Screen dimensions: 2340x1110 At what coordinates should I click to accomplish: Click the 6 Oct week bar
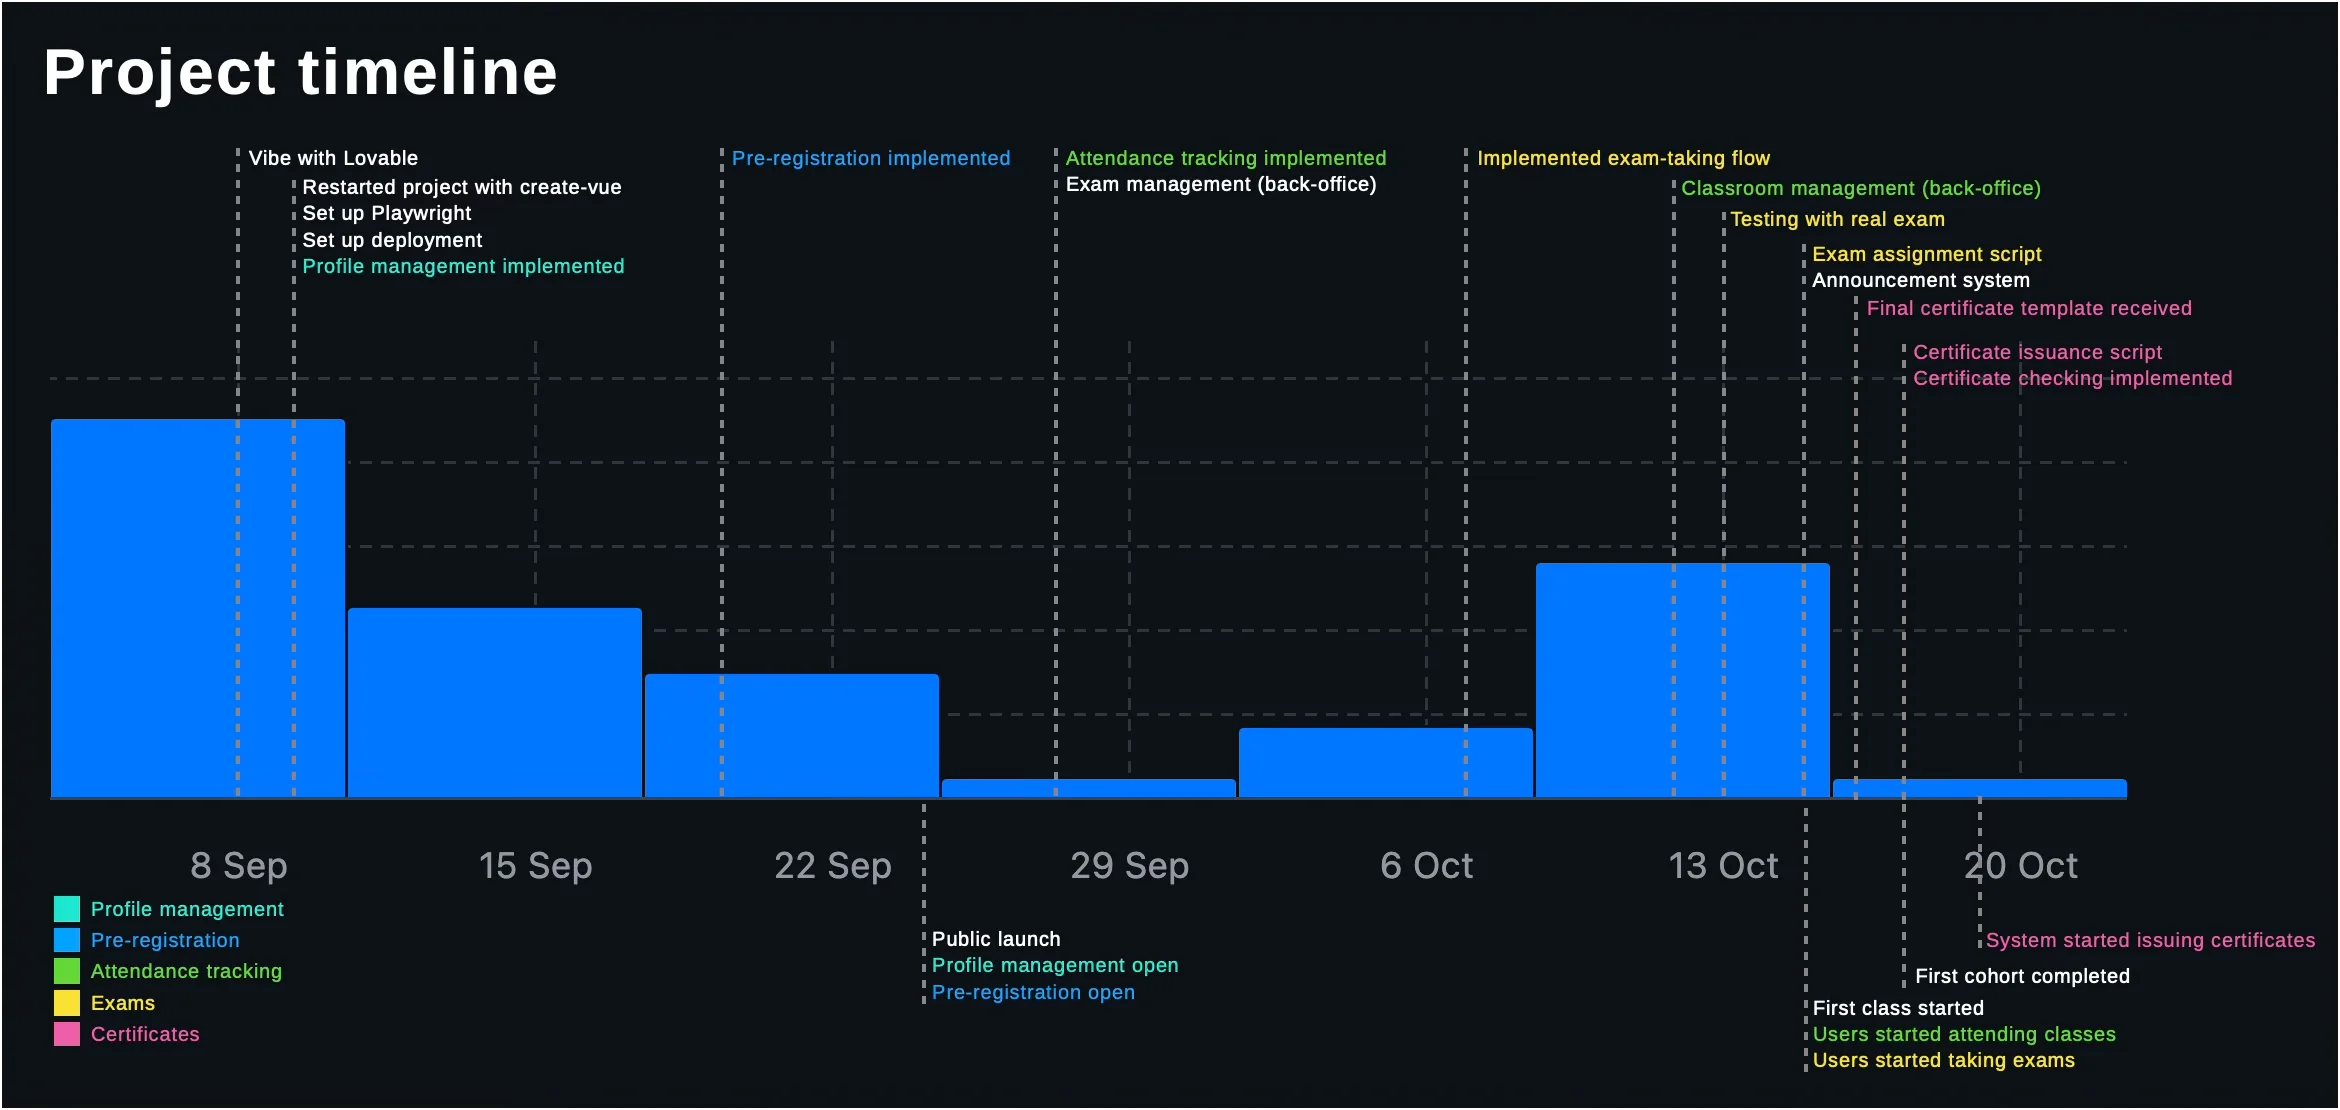[x=1385, y=762]
